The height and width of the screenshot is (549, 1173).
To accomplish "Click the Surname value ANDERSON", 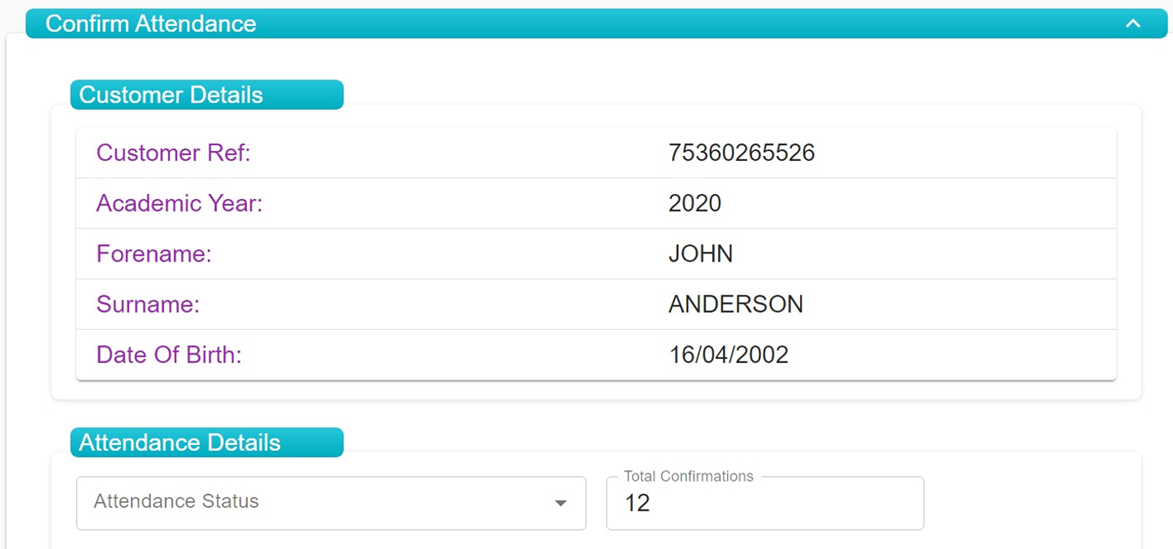I will (735, 304).
